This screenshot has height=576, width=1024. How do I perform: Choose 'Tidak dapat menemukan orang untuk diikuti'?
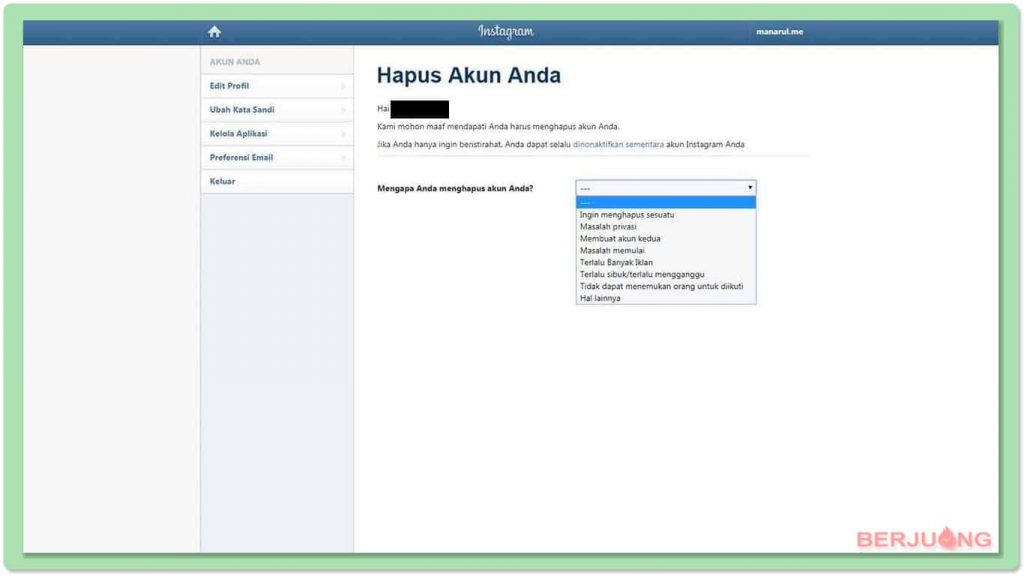point(665,286)
